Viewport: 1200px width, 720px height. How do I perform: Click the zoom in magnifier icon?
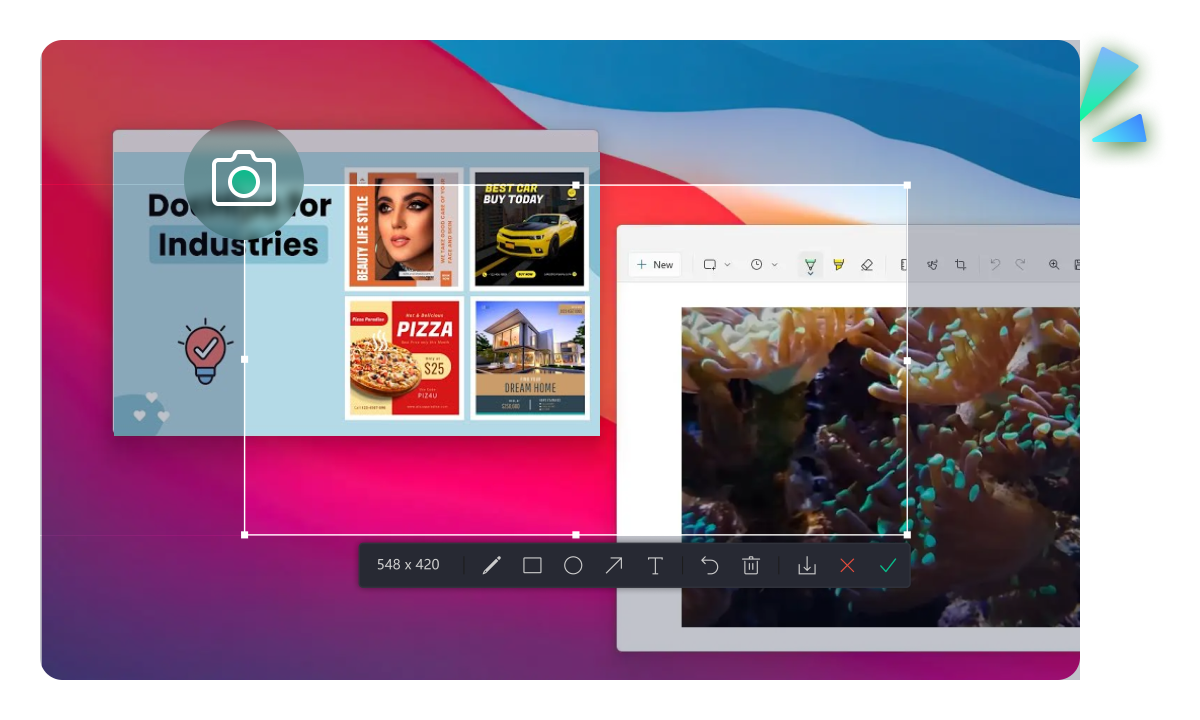pyautogui.click(x=1054, y=265)
